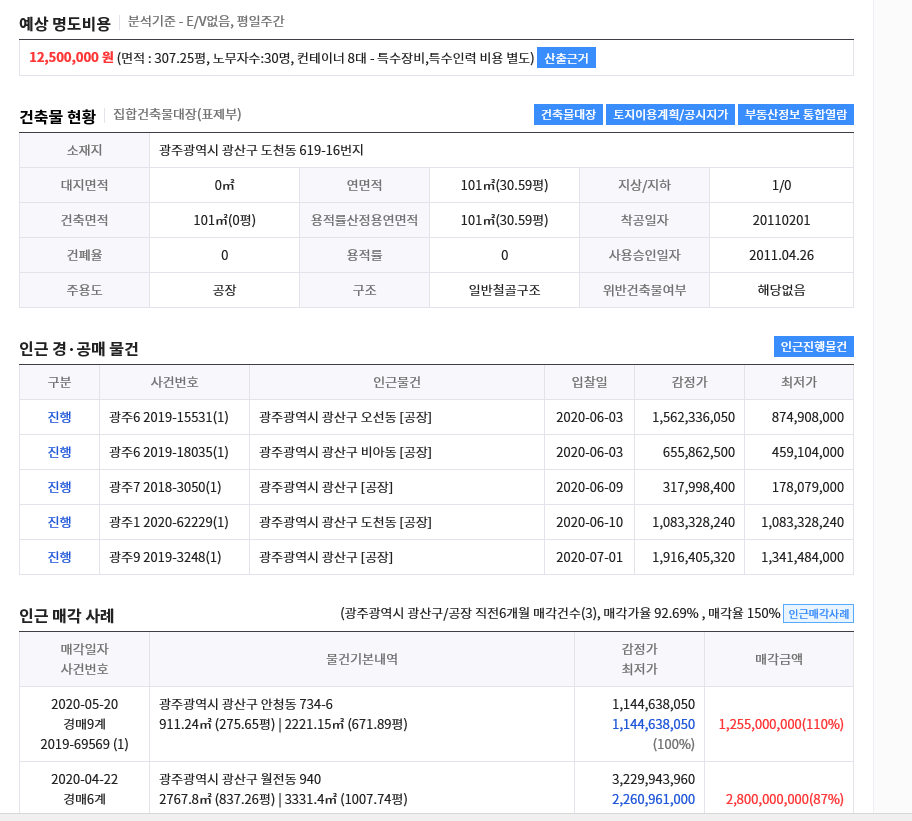Click 위반건축물여부 value 해당없음

tap(781, 290)
